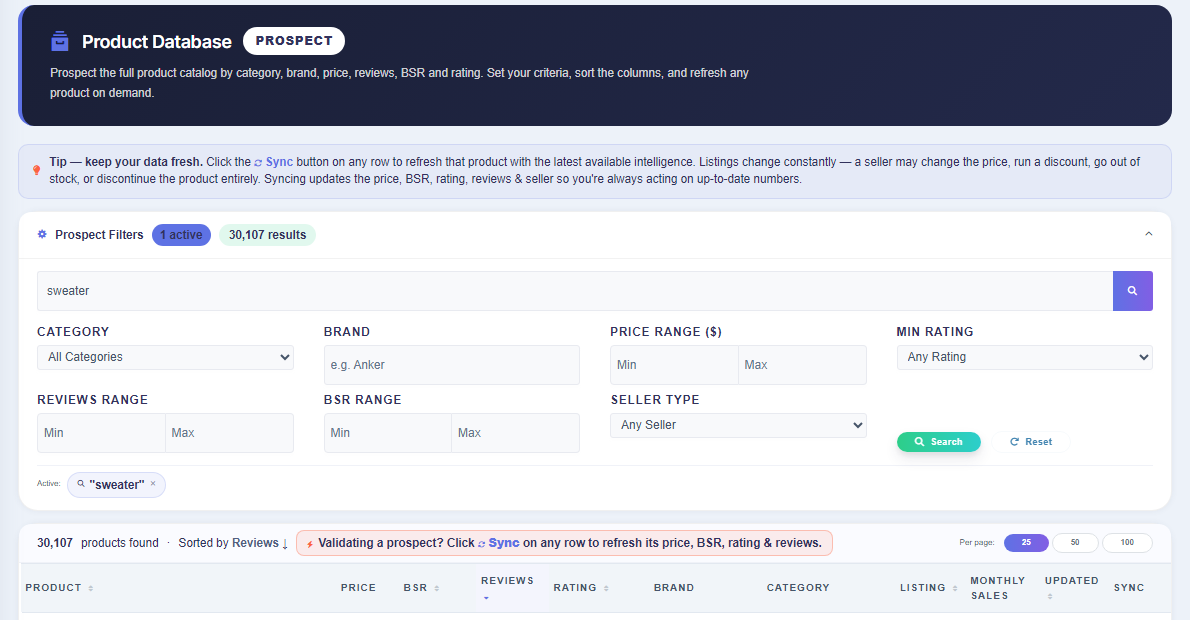Click the BRAND column header
Viewport: 1190px width, 620px height.
point(674,587)
